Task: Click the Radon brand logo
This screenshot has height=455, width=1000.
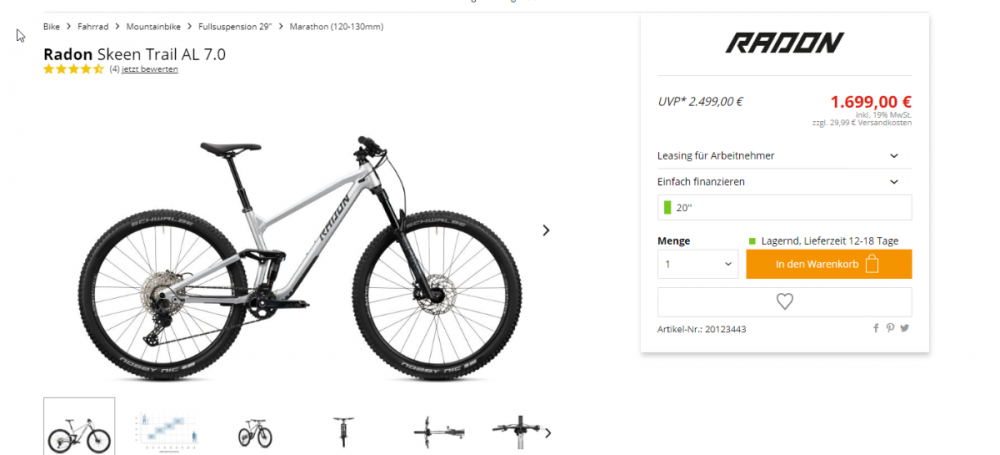Action: 784,43
